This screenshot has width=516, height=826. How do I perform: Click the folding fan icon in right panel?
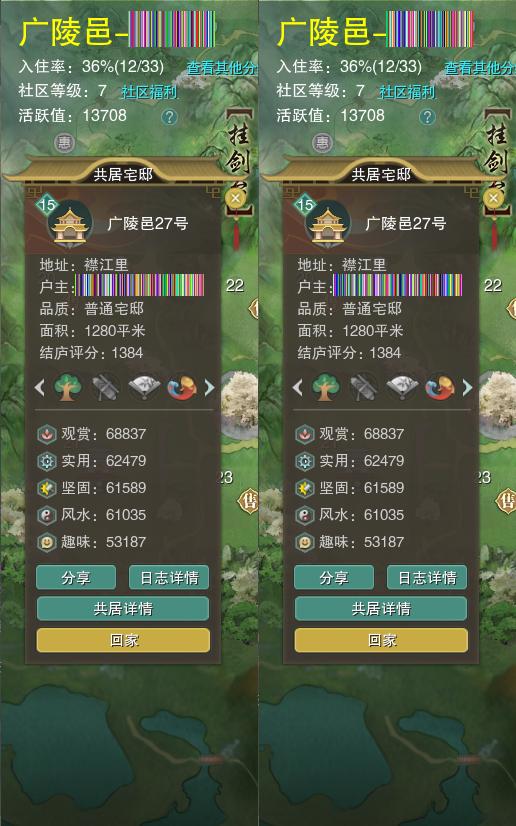tap(402, 388)
